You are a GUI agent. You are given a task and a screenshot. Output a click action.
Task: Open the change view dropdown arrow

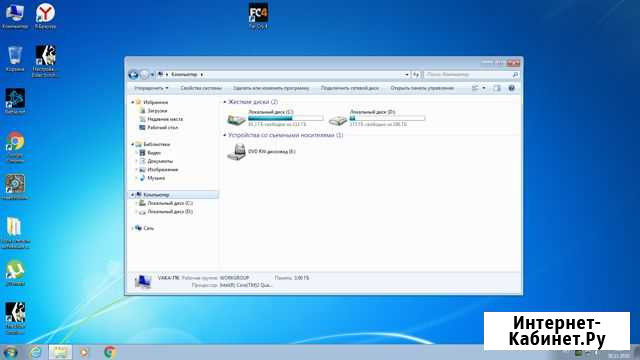(x=484, y=88)
